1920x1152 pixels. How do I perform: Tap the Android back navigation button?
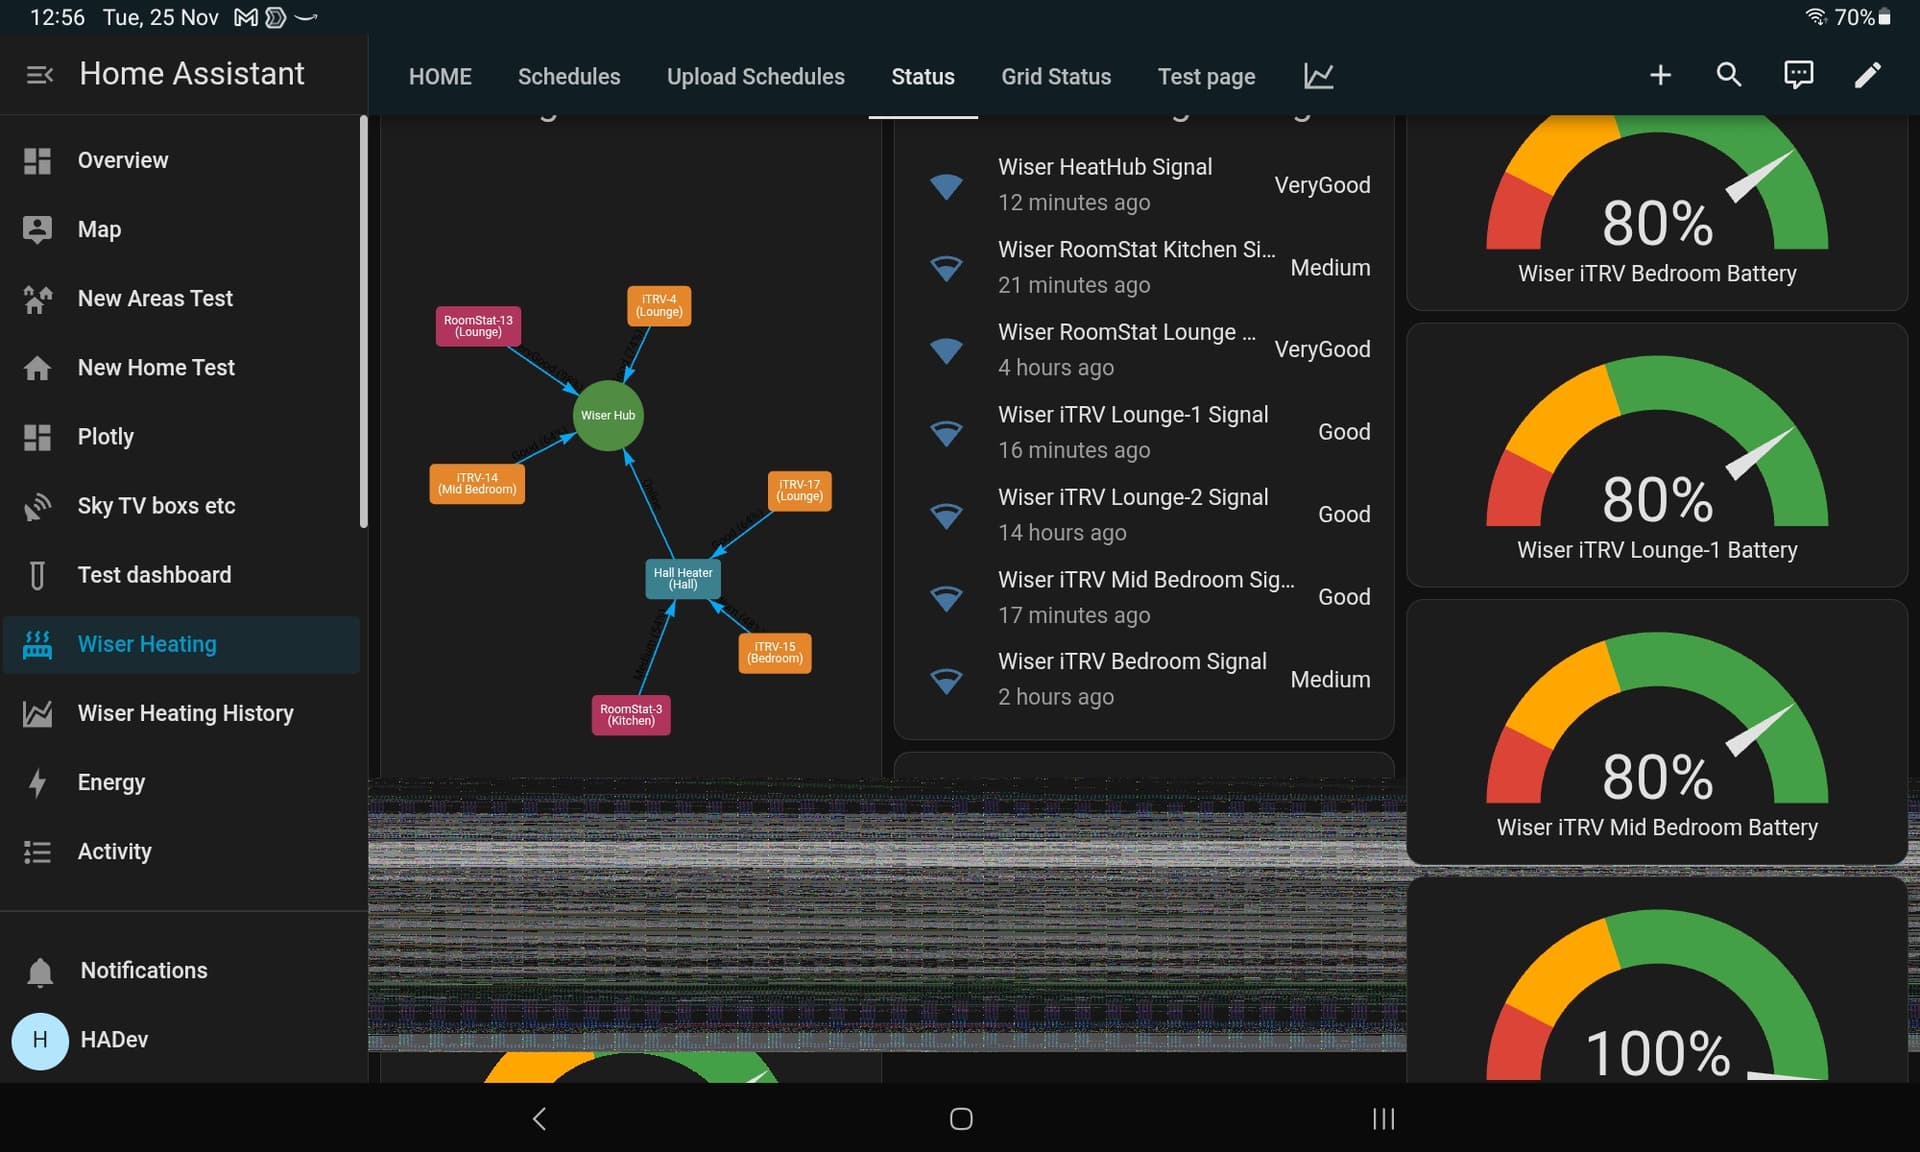pos(539,1118)
